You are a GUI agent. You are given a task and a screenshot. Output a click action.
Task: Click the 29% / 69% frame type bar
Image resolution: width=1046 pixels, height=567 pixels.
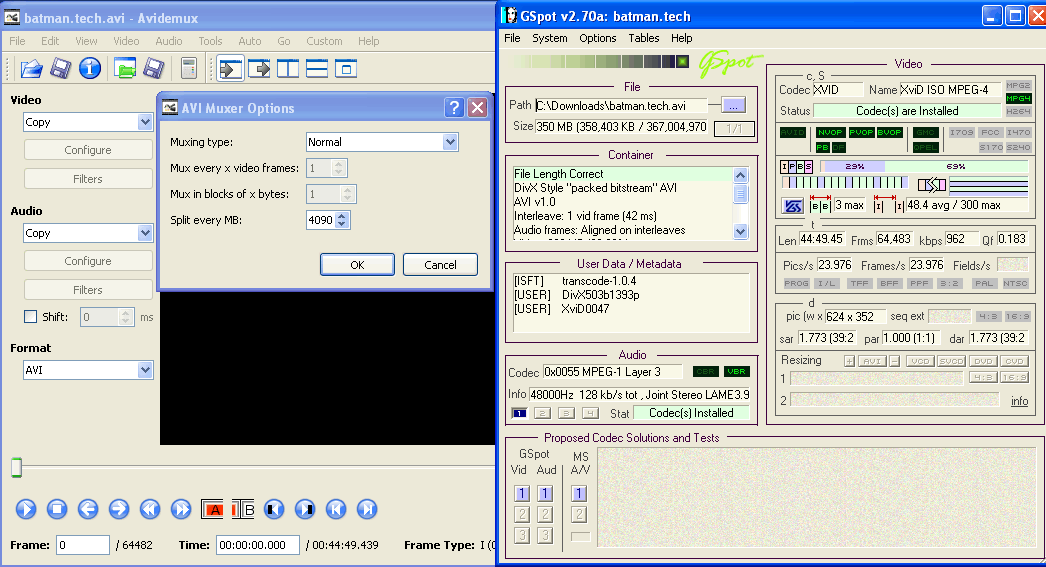tap(924, 166)
